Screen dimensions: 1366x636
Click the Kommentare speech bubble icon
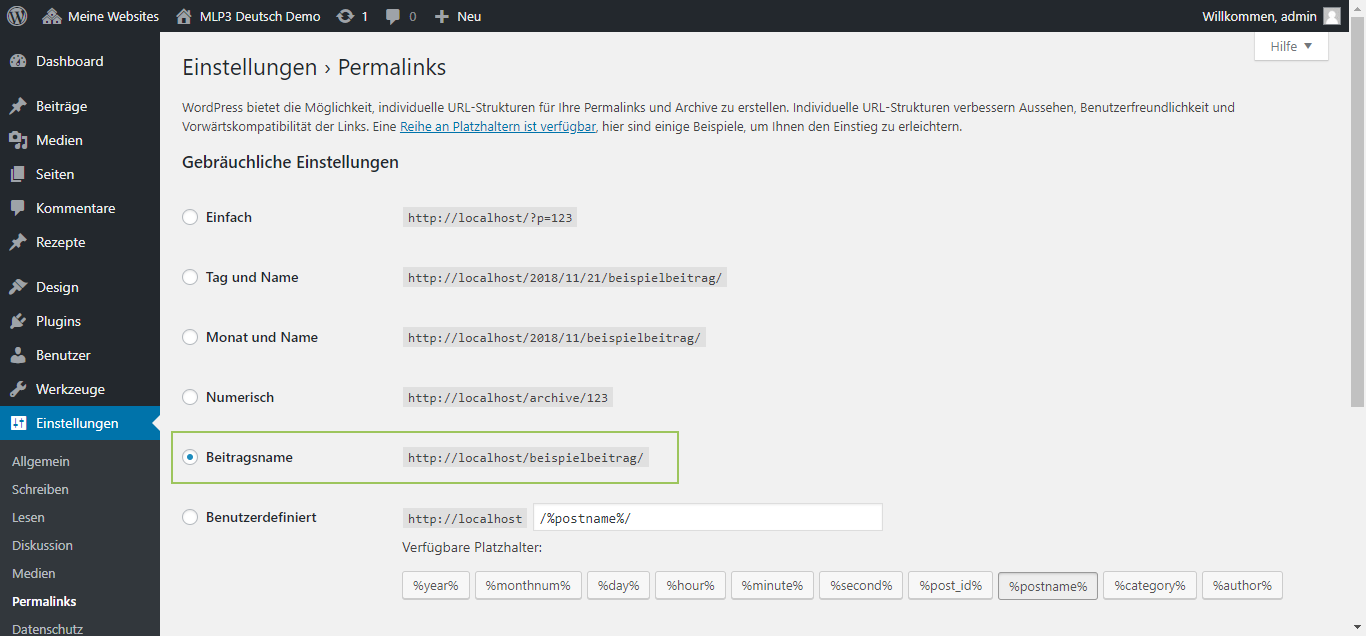click(x=18, y=208)
